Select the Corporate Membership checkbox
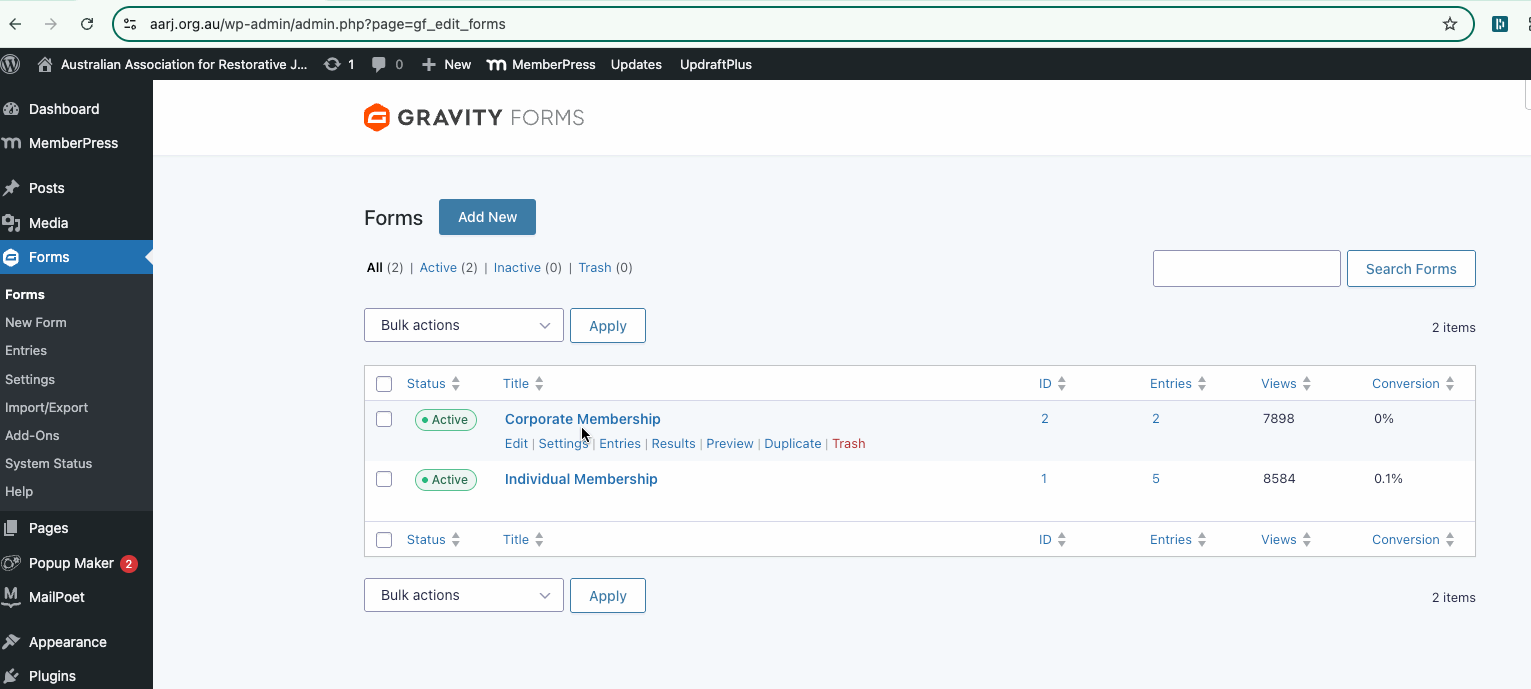1531x689 pixels. 384,419
